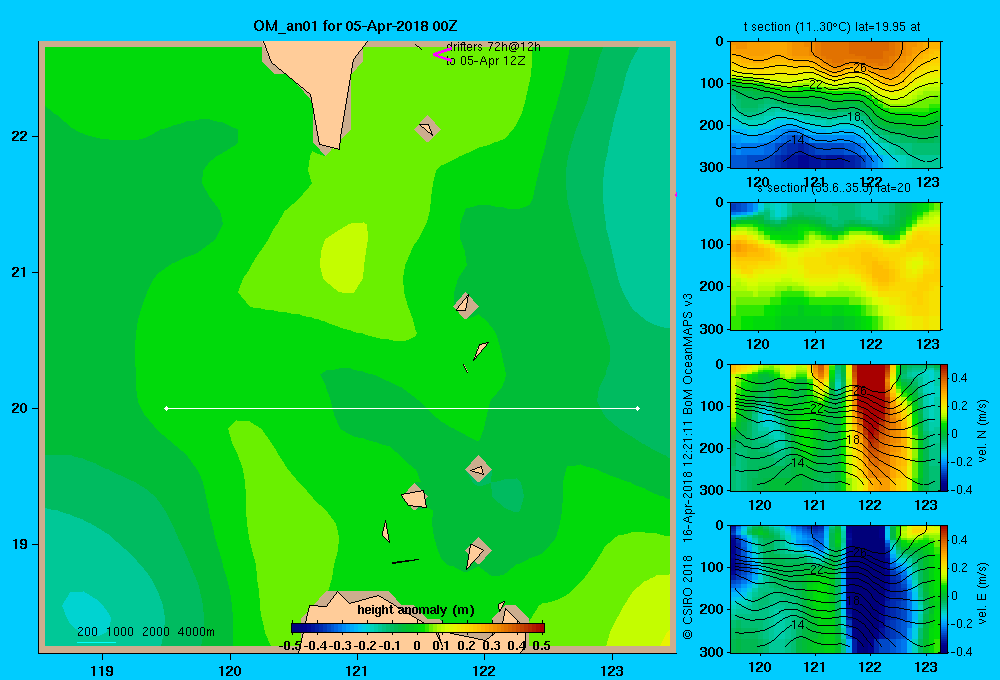1000x680 pixels.
Task: Click the -0.2 tick on the vel. E scale
Action: 960,624
